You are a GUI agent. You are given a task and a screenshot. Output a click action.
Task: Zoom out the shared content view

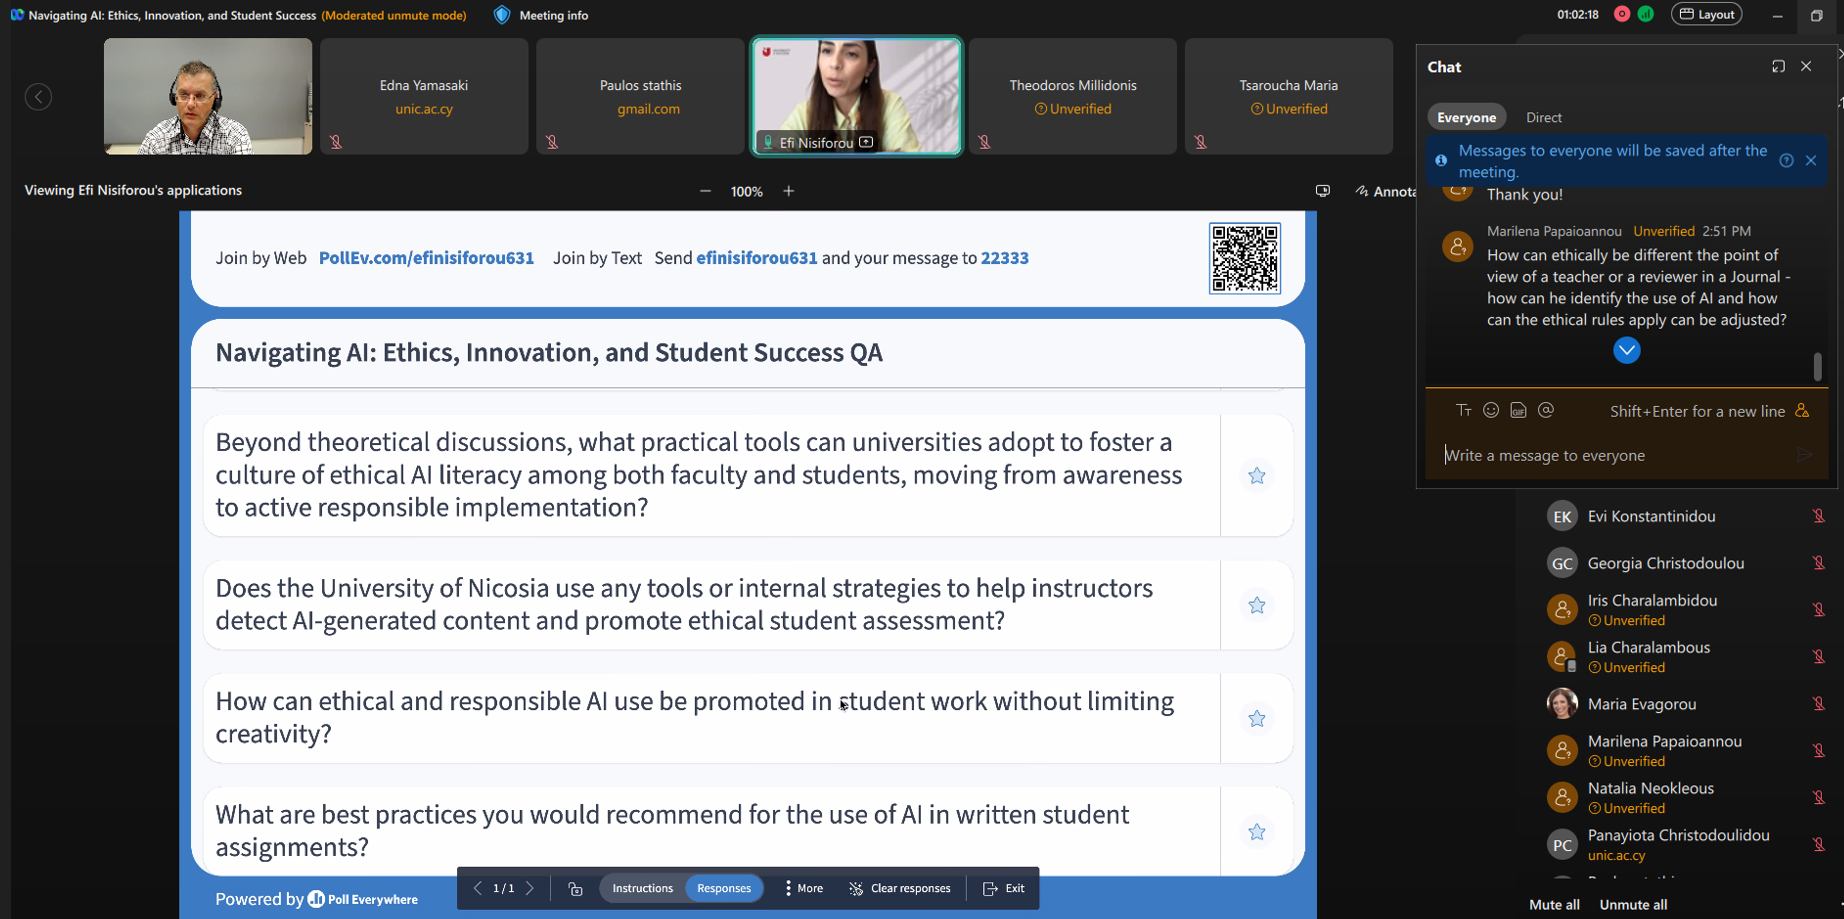click(705, 191)
